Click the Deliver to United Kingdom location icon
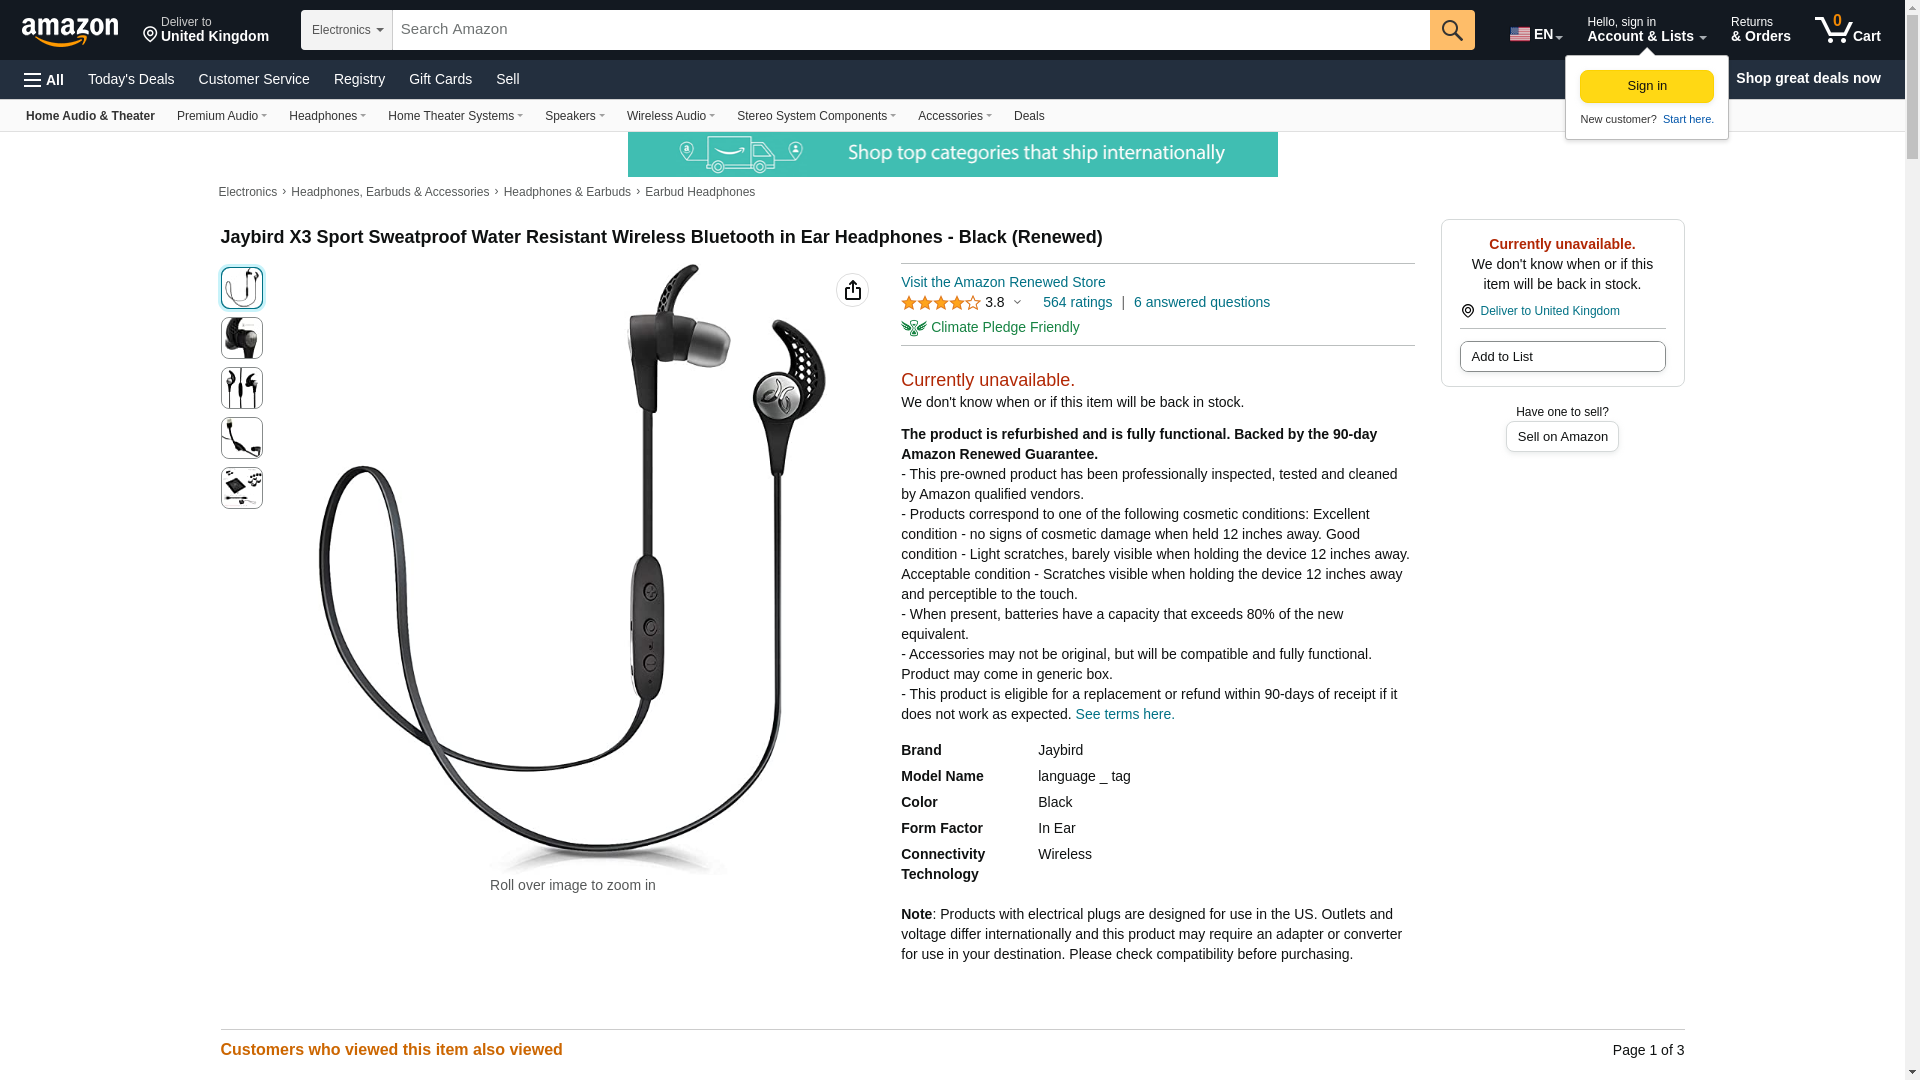Screen dimensions: 1920x1080 point(1468,311)
